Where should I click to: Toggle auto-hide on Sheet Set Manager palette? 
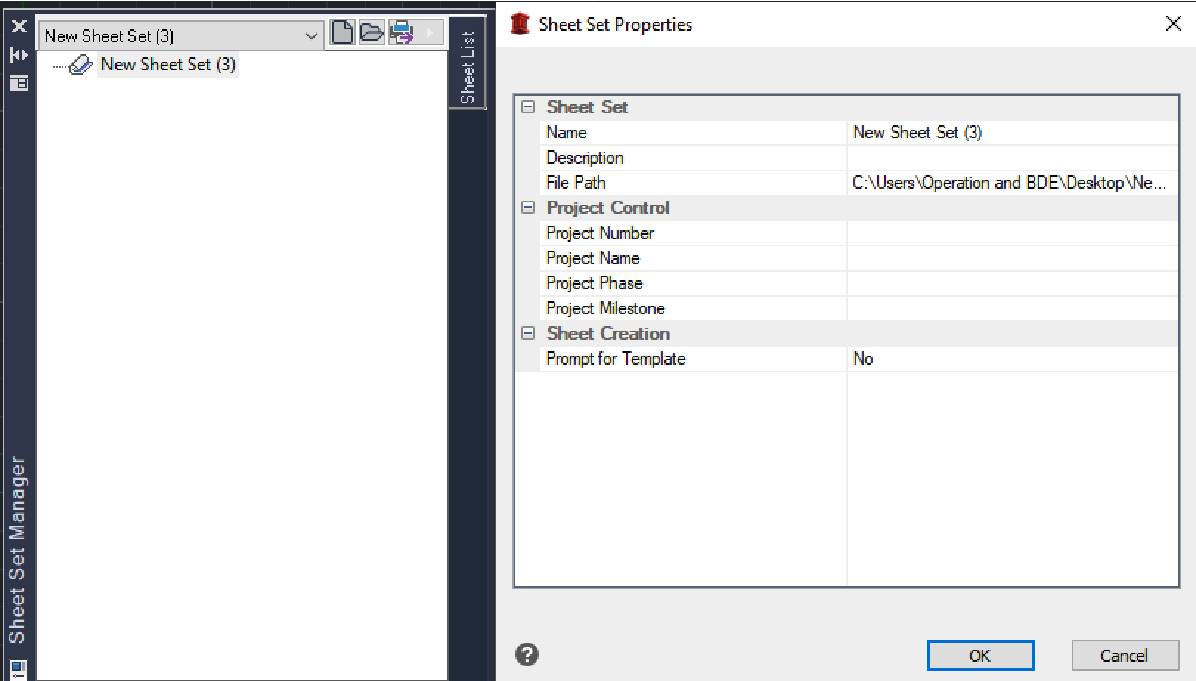click(x=18, y=55)
